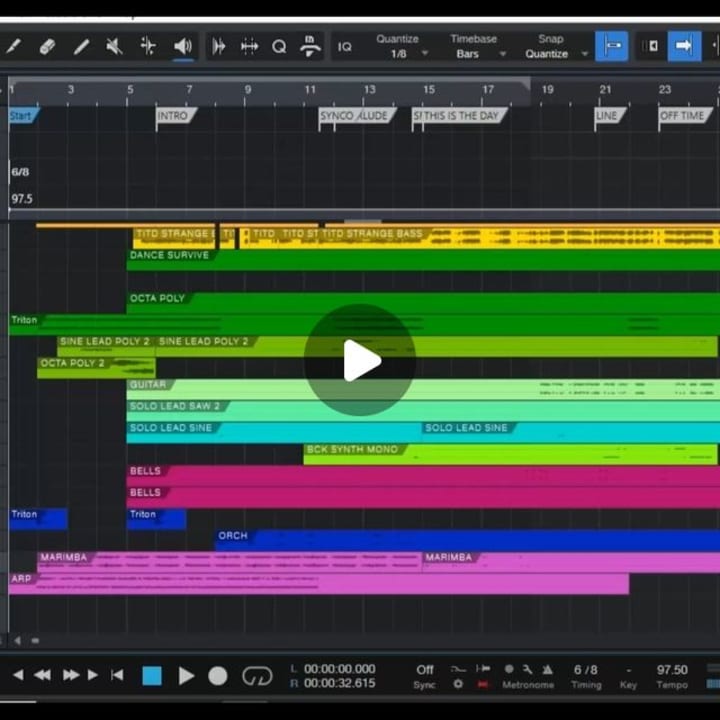Click the blue Stop button

point(152,676)
